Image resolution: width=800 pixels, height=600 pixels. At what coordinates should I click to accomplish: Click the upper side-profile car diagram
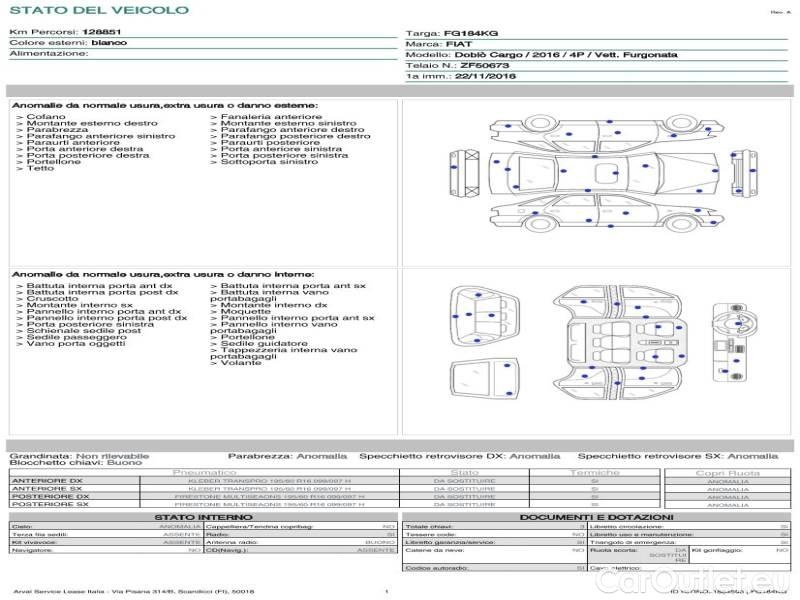[600, 129]
